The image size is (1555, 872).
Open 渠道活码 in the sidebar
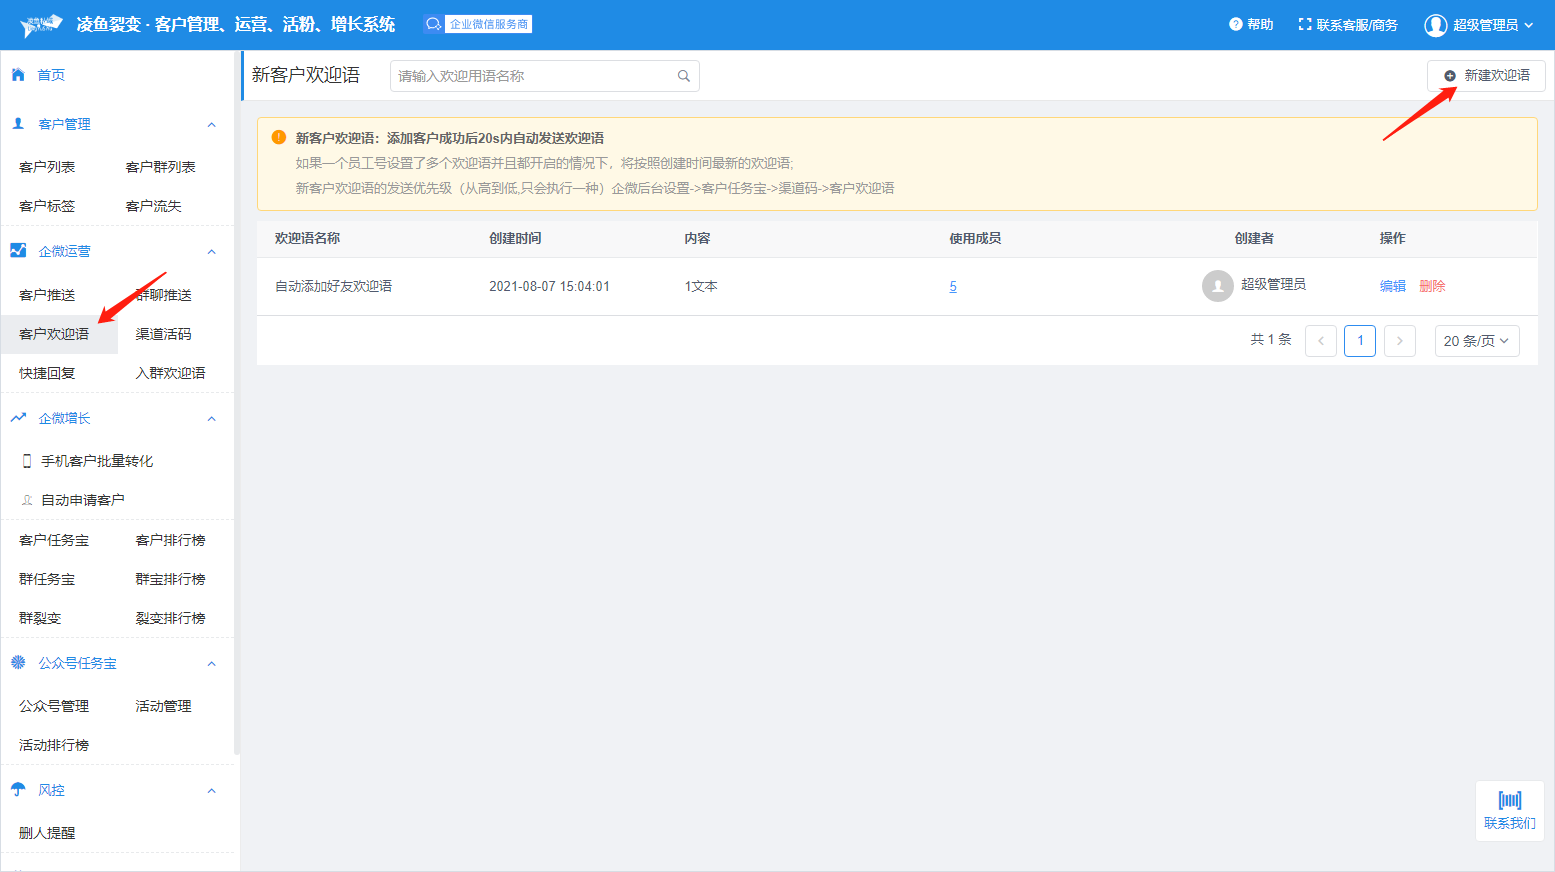(x=163, y=334)
